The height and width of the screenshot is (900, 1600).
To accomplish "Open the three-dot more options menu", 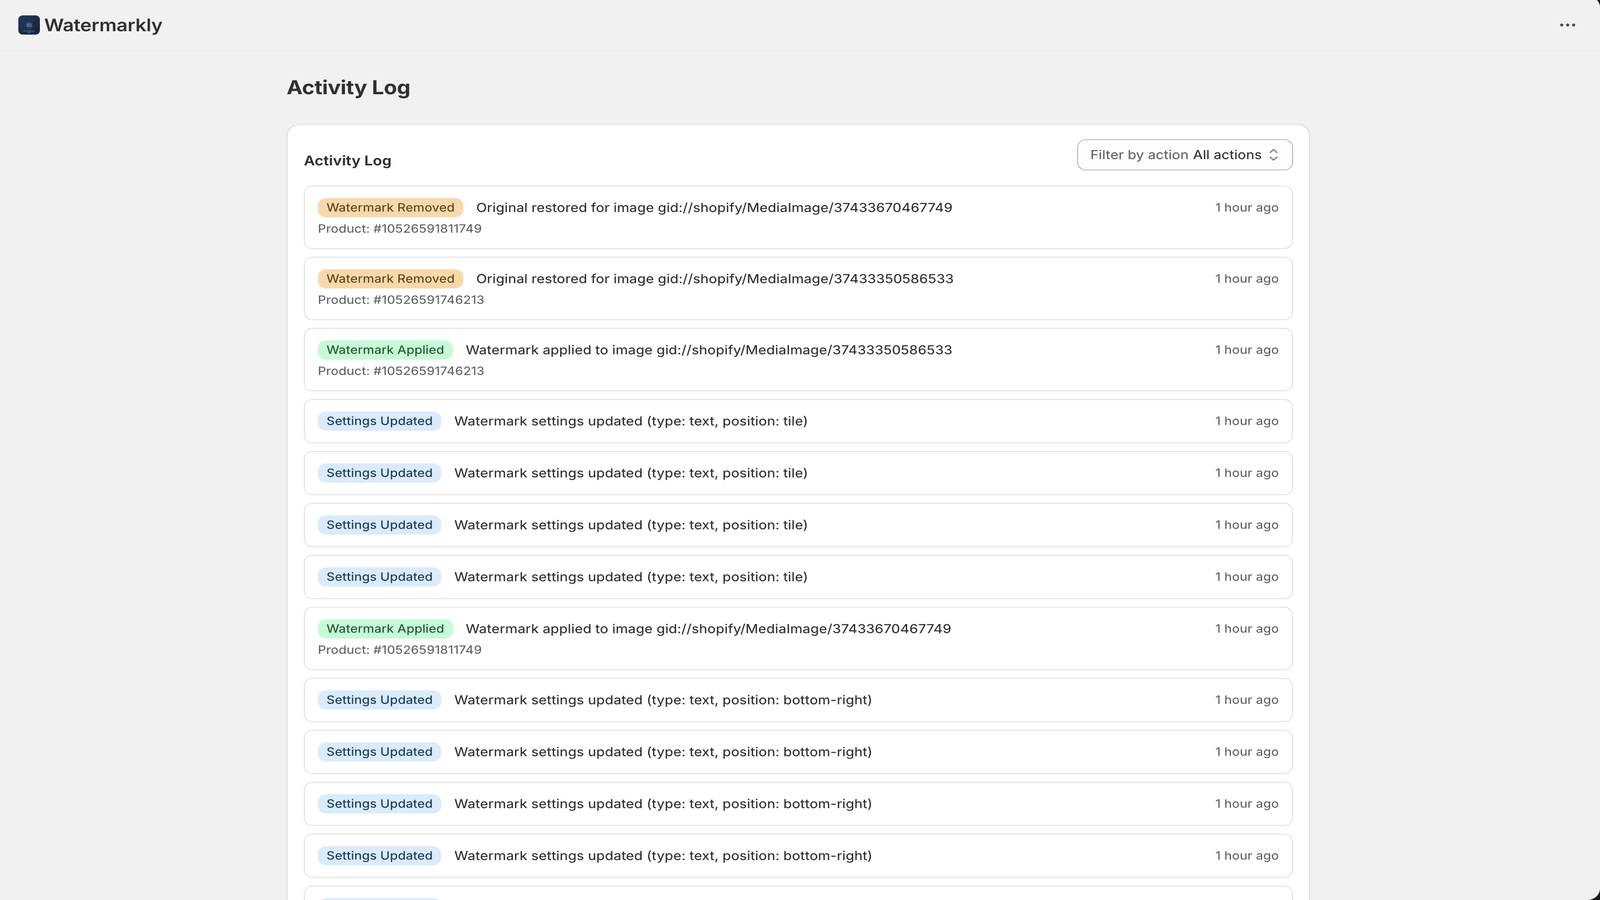I will (1567, 25).
